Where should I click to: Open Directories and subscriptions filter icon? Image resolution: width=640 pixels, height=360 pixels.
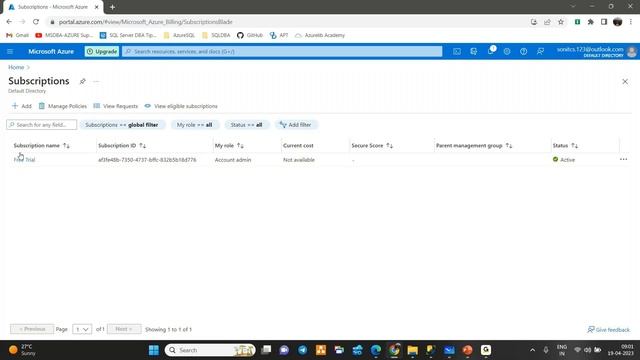pyautogui.click(x=473, y=51)
